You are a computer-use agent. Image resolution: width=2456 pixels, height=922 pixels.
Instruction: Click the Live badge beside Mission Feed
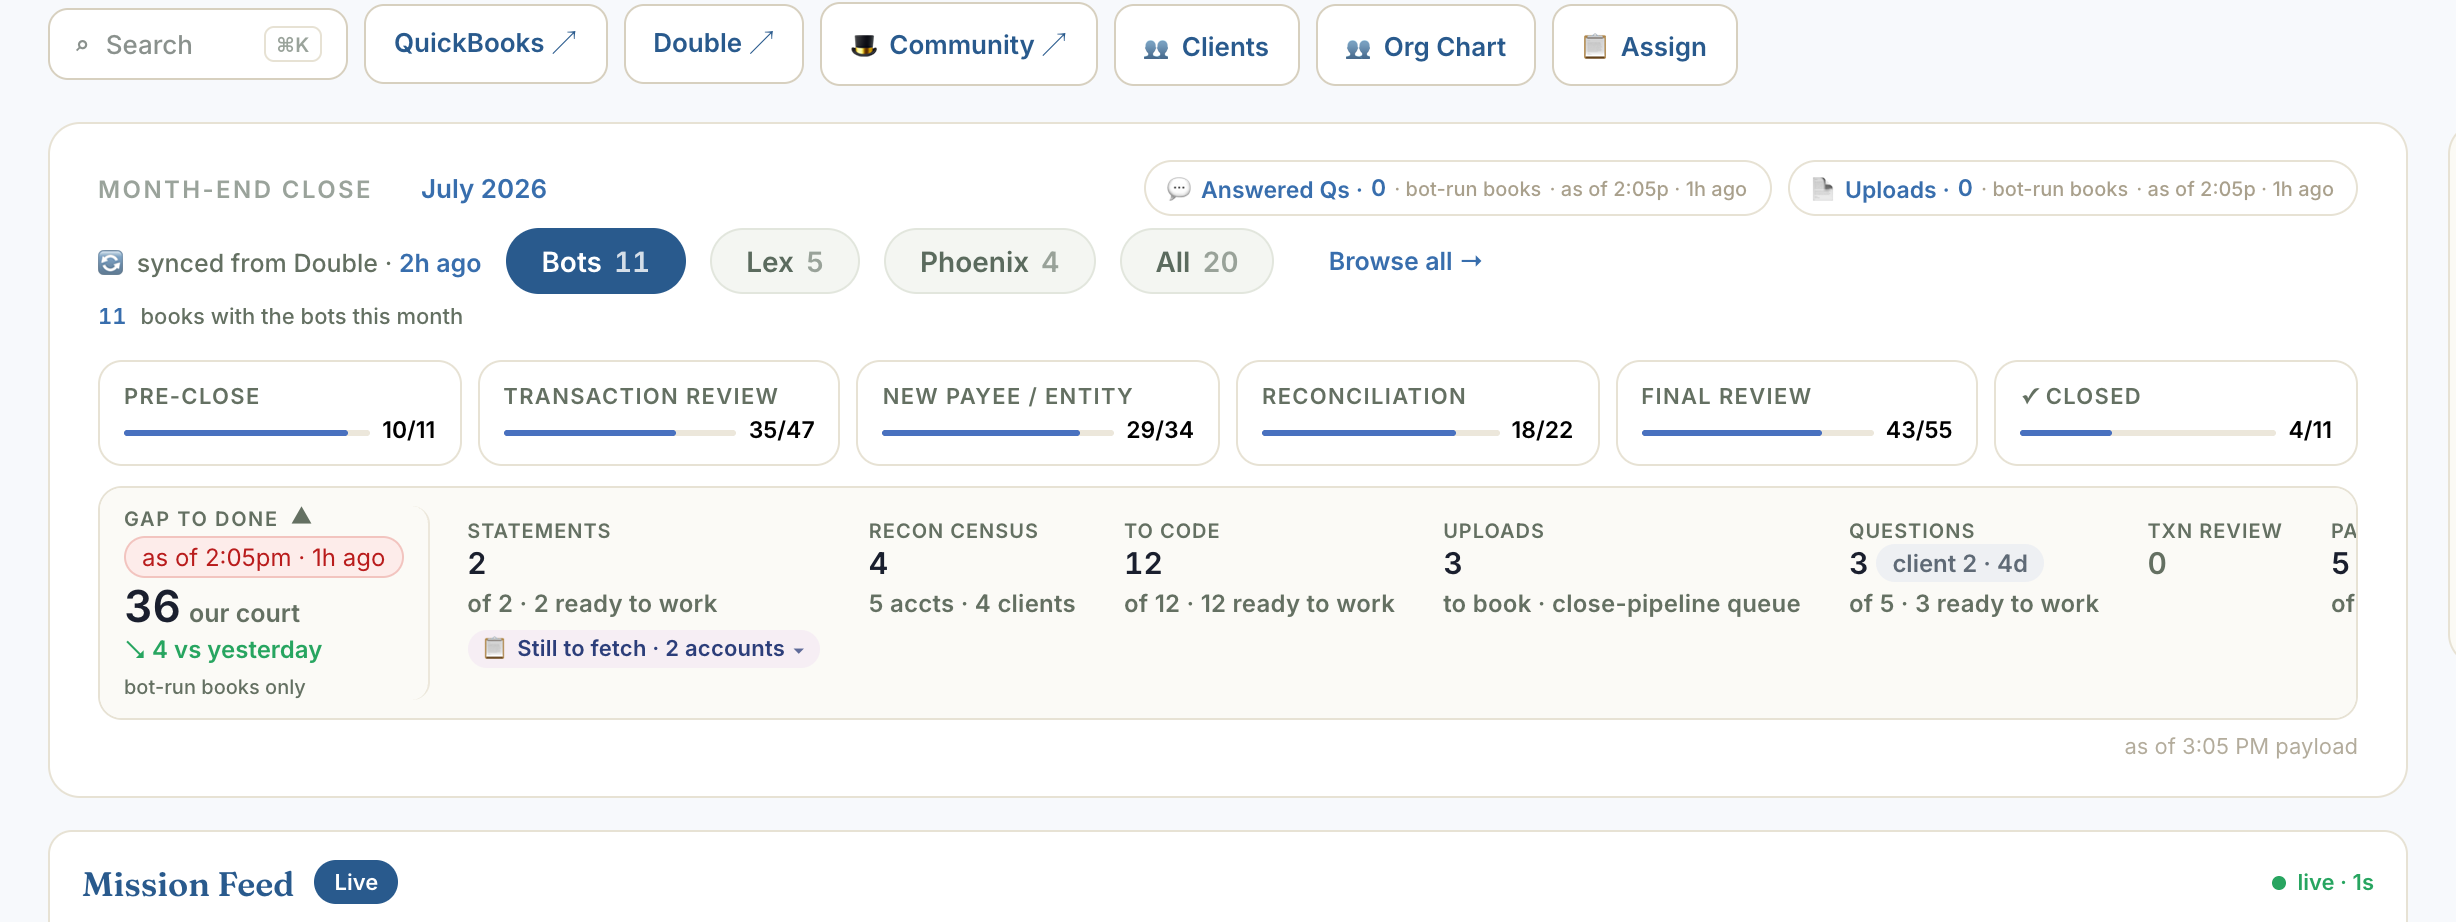click(356, 882)
